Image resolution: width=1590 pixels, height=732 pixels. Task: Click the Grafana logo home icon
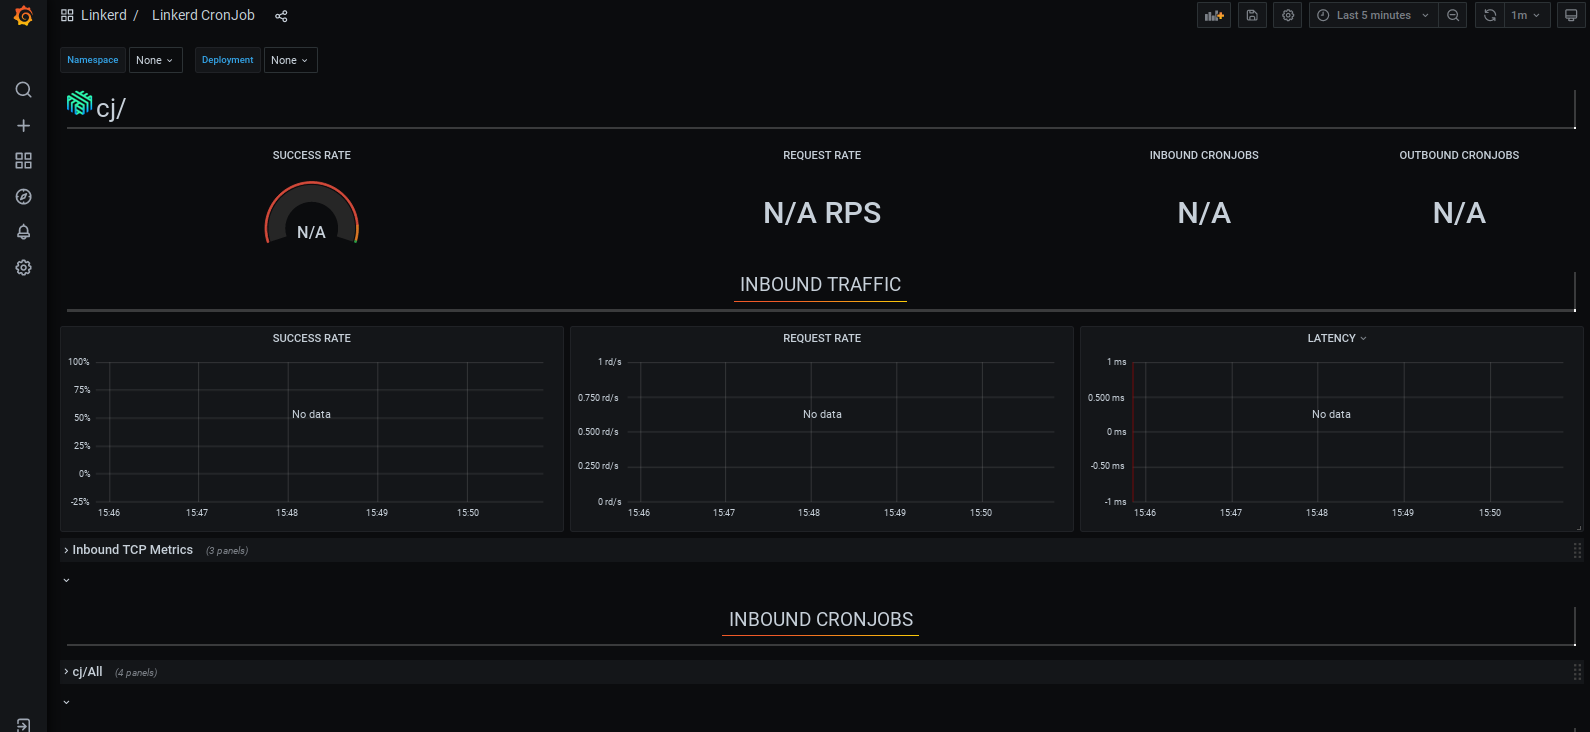tap(23, 16)
